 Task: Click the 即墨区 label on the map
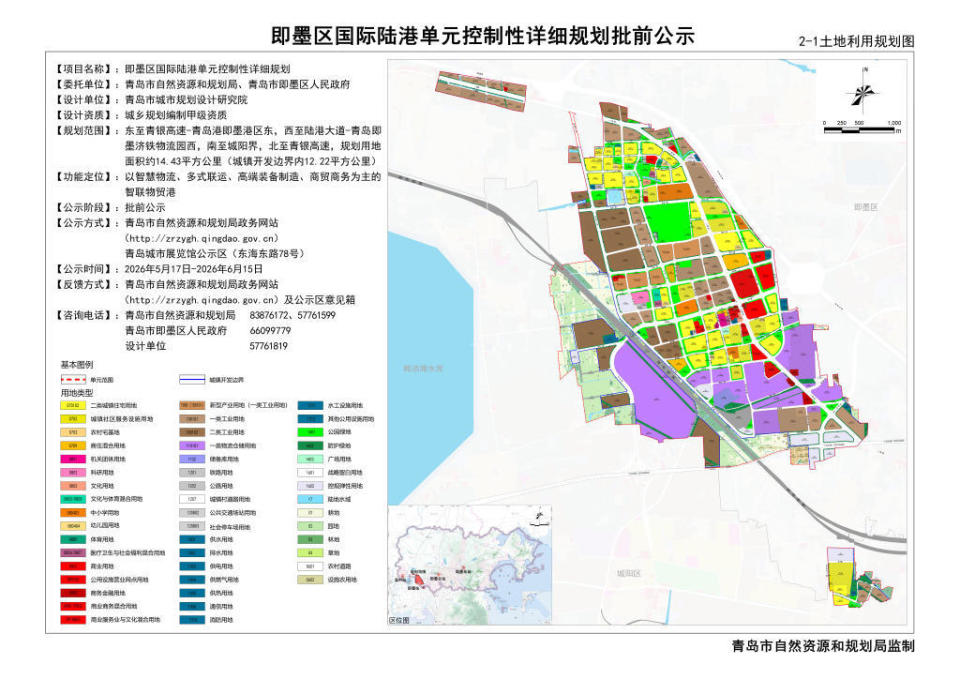[x=866, y=208]
